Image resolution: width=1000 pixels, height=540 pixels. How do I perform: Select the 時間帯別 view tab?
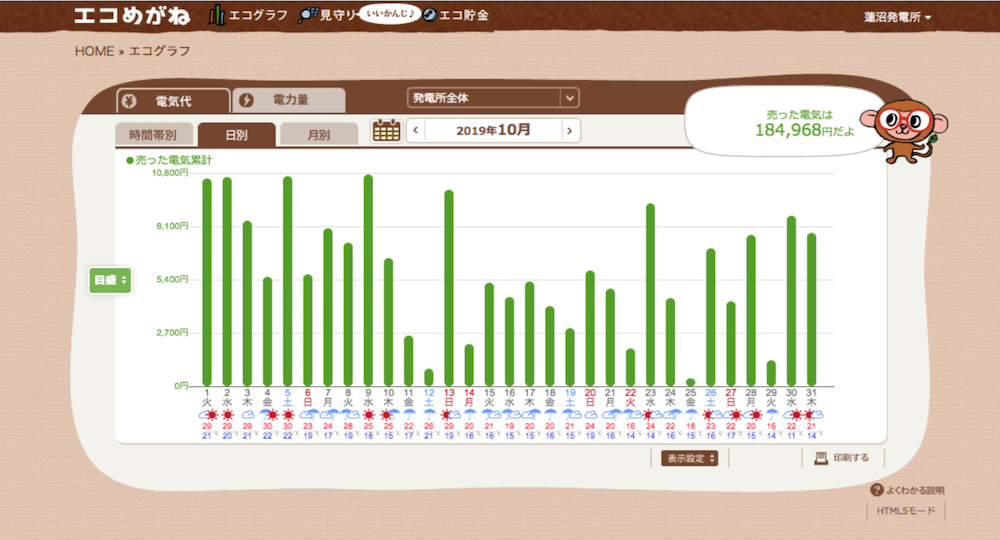click(153, 135)
